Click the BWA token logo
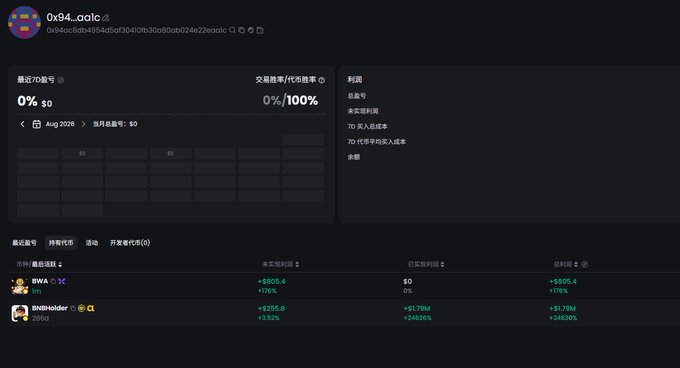Screen dimensions: 680x368 [x=20, y=286]
